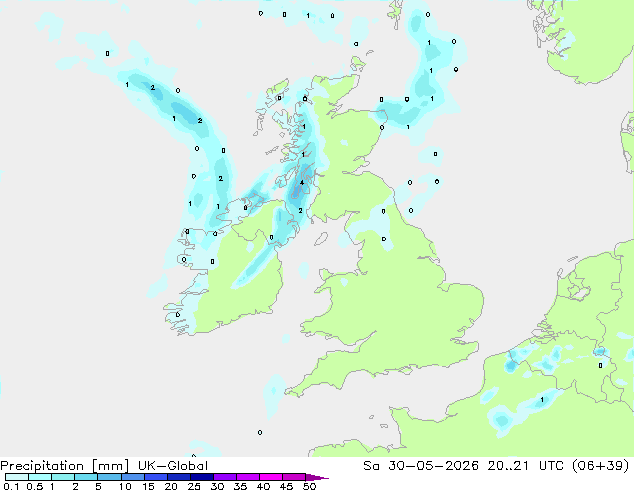Click the "50" legend scale label
The height and width of the screenshot is (490, 634).
pyautogui.click(x=310, y=486)
